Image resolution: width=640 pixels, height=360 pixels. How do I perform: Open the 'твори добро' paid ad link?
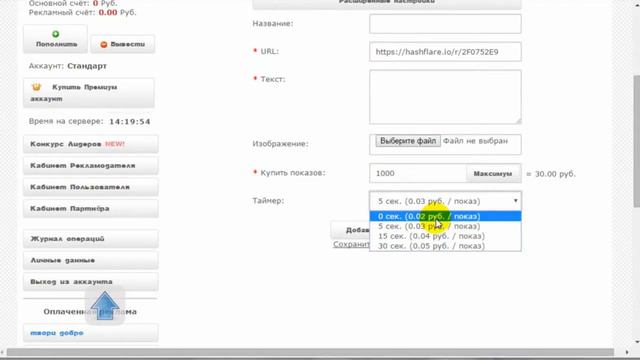tap(91, 333)
